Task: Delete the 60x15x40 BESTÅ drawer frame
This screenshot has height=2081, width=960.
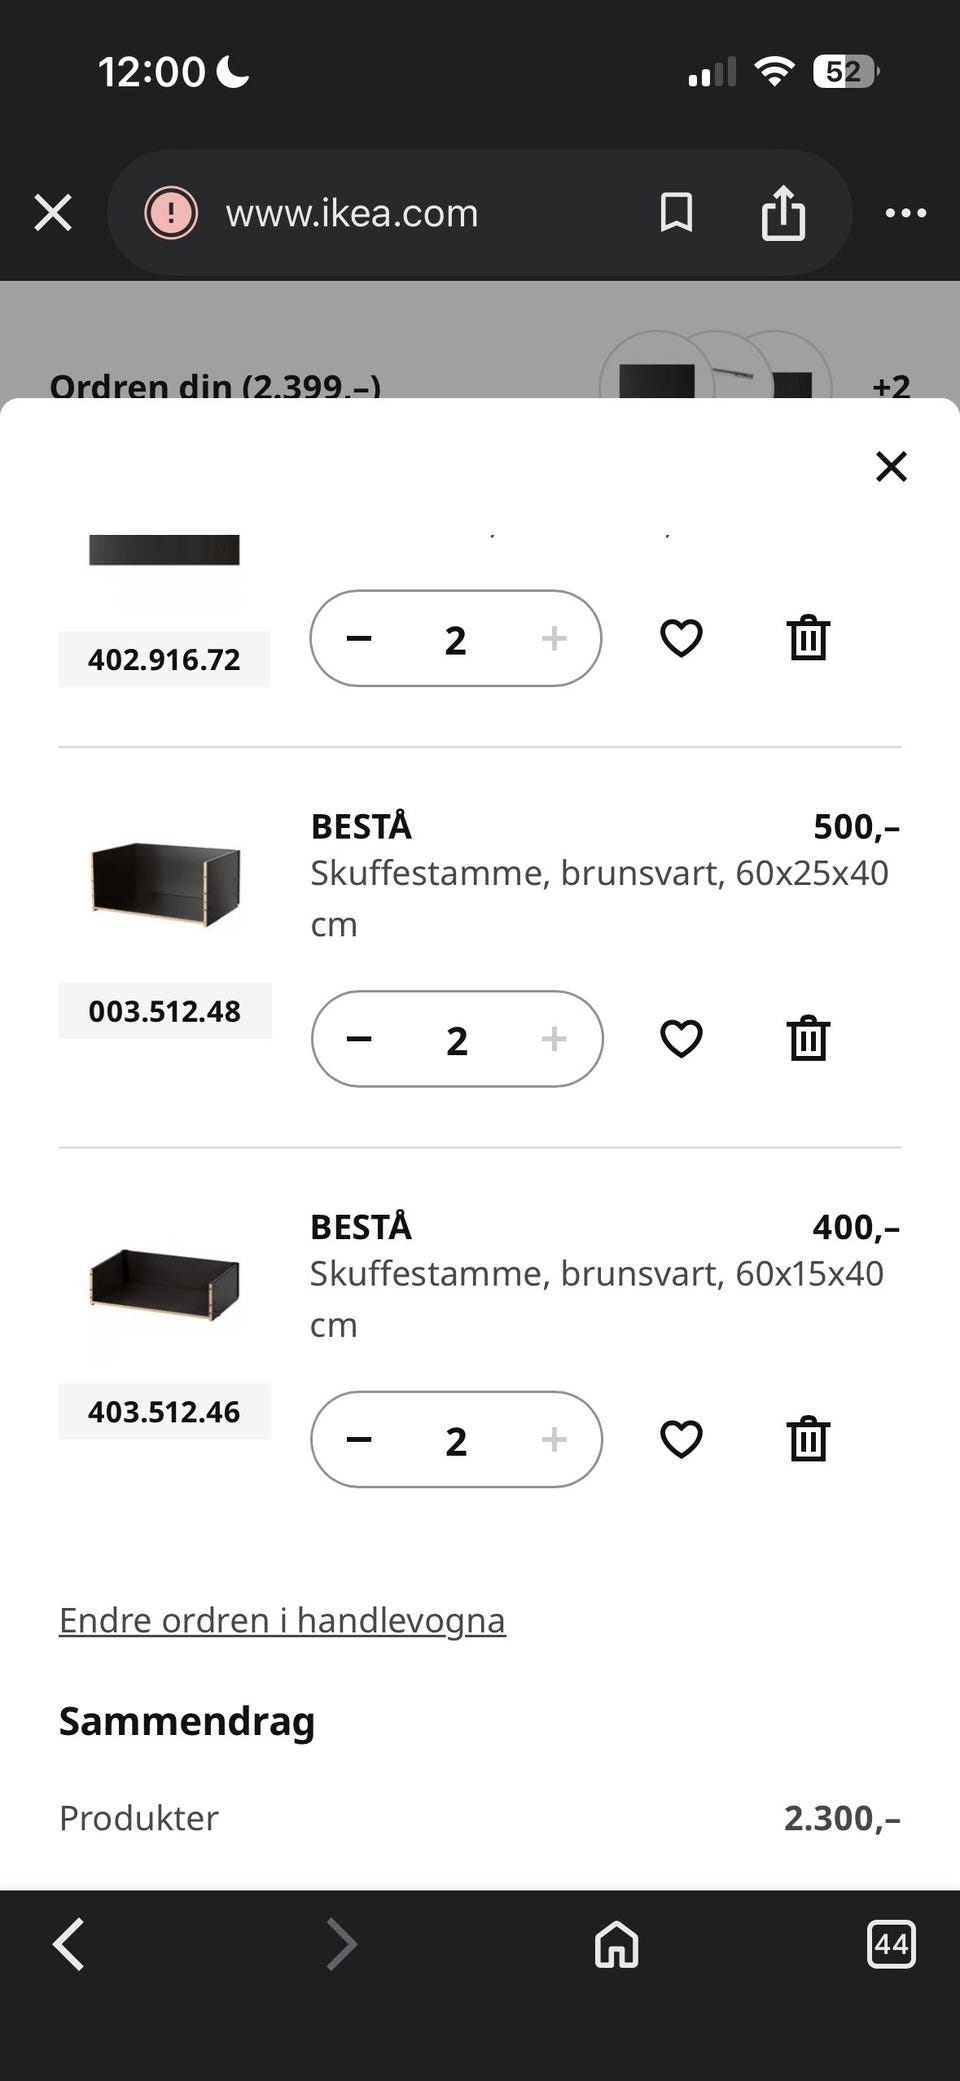Action: coord(808,1439)
